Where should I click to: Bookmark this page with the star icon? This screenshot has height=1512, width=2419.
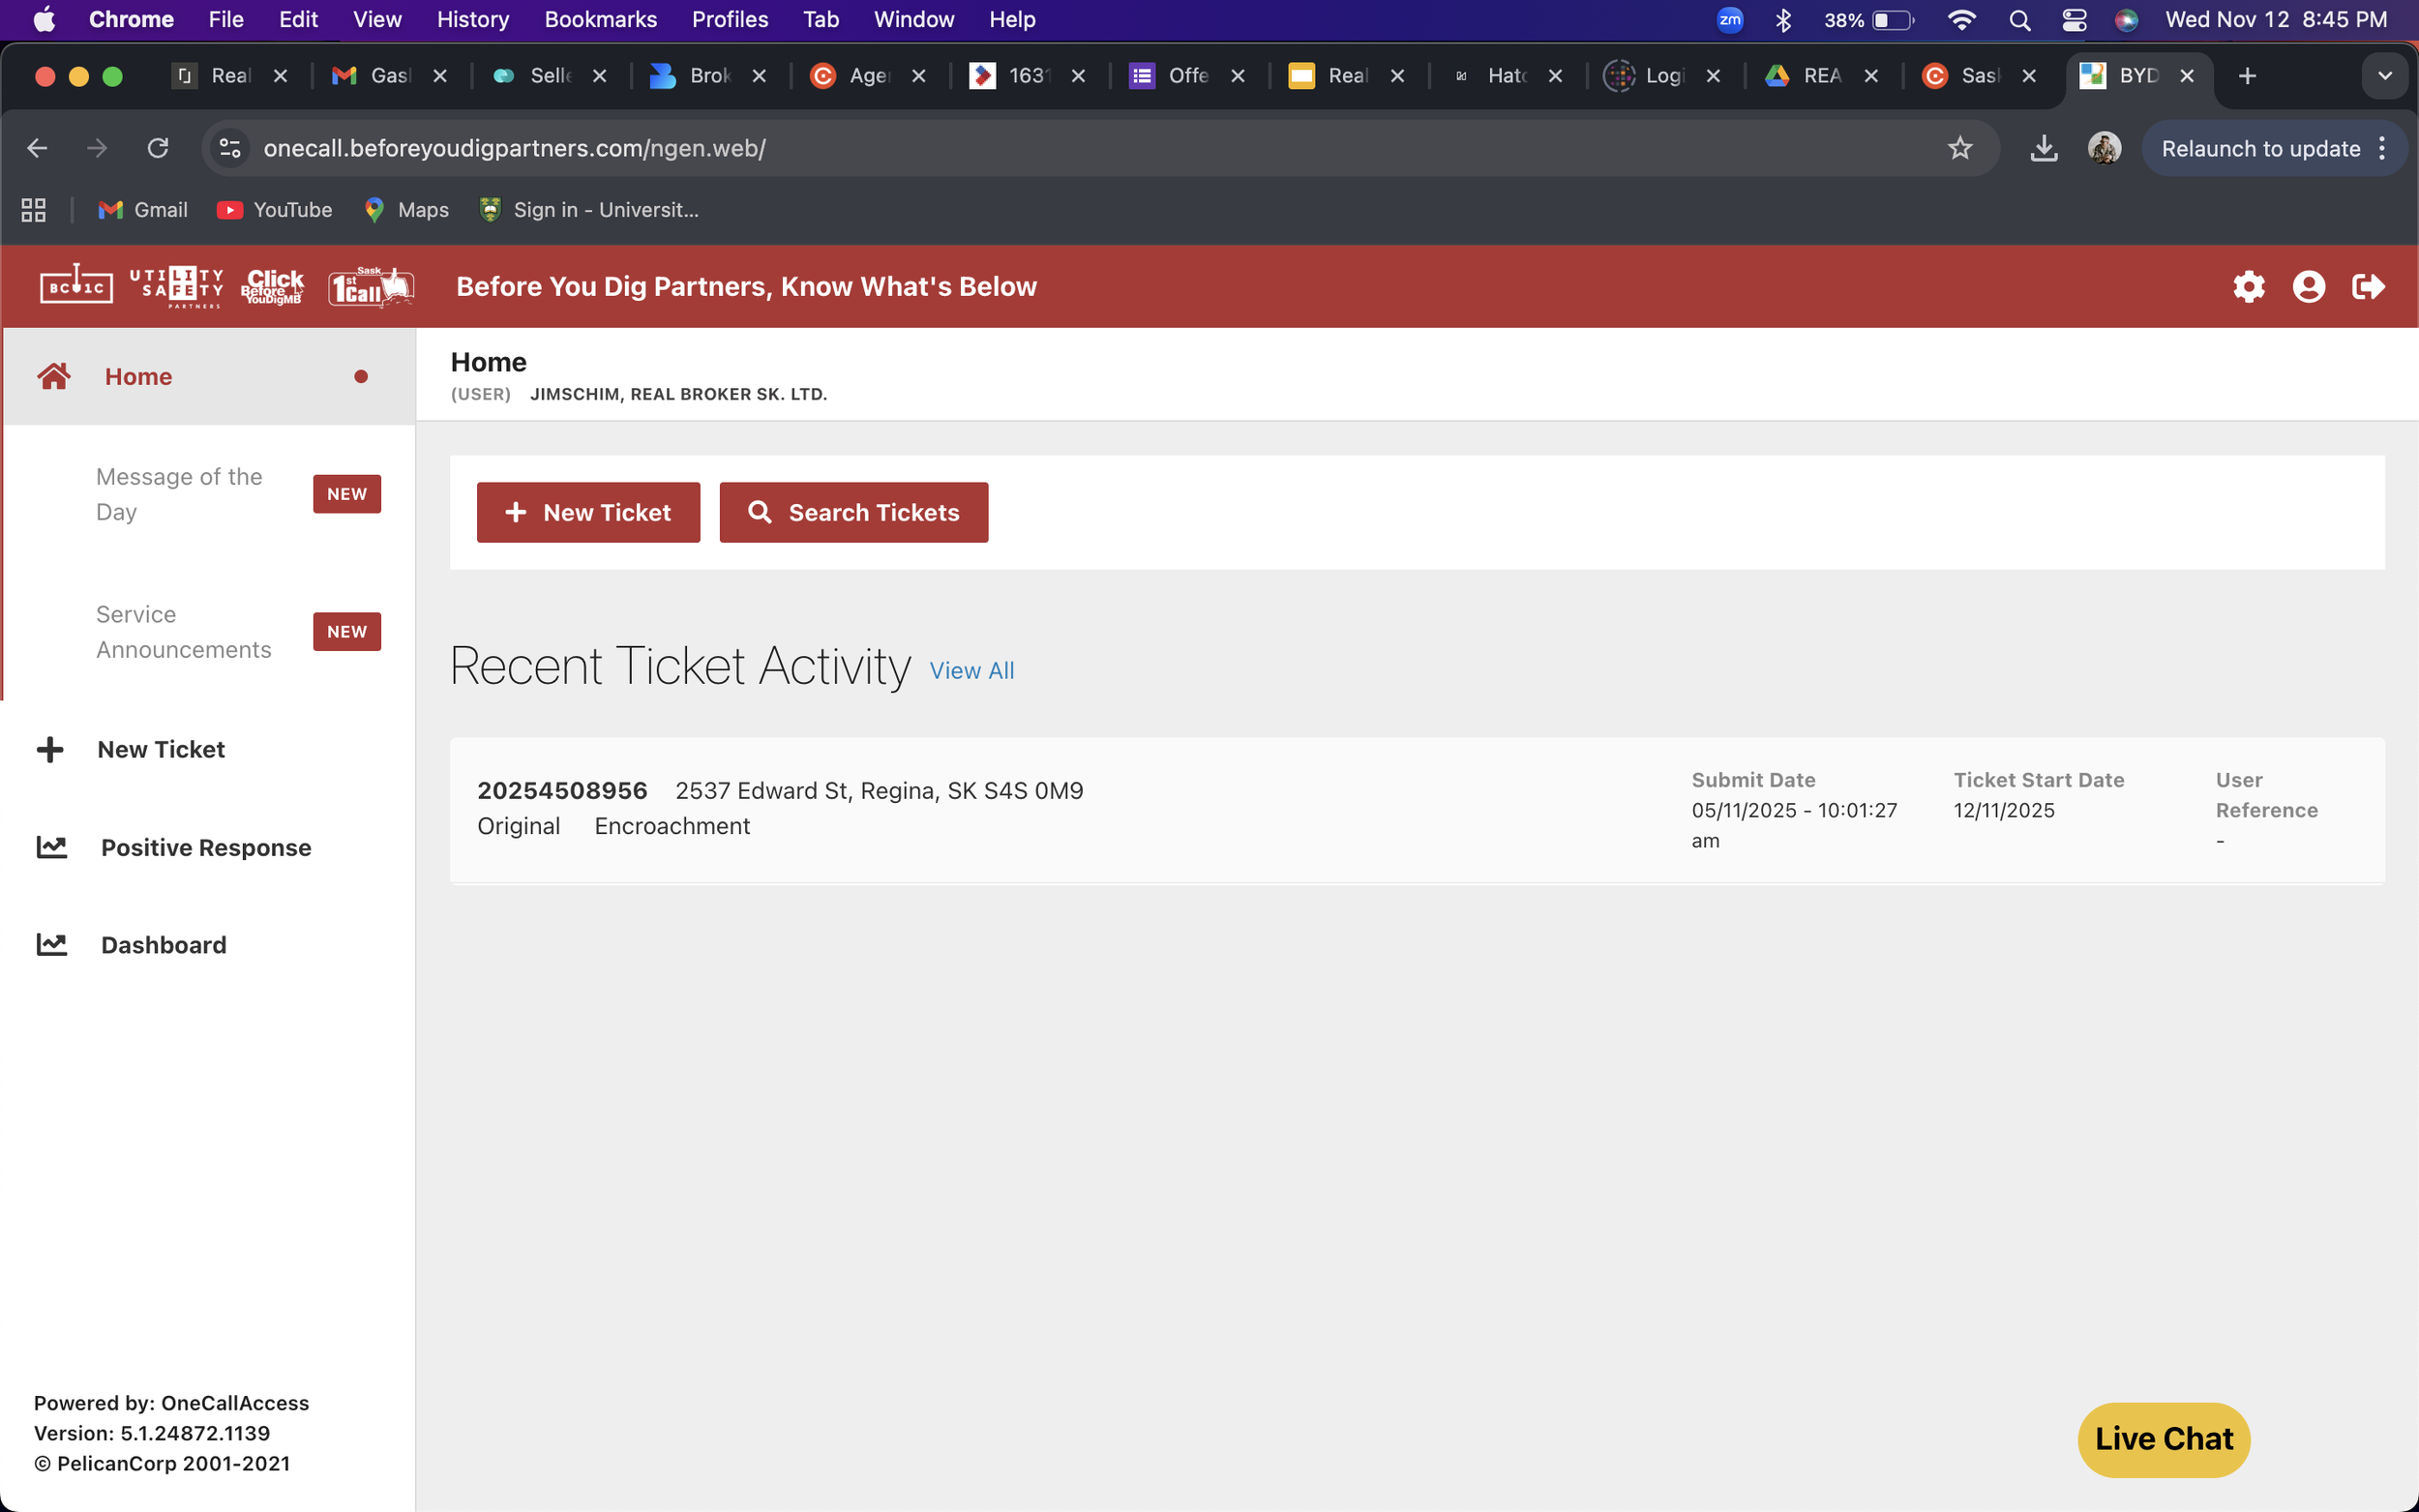(1959, 148)
